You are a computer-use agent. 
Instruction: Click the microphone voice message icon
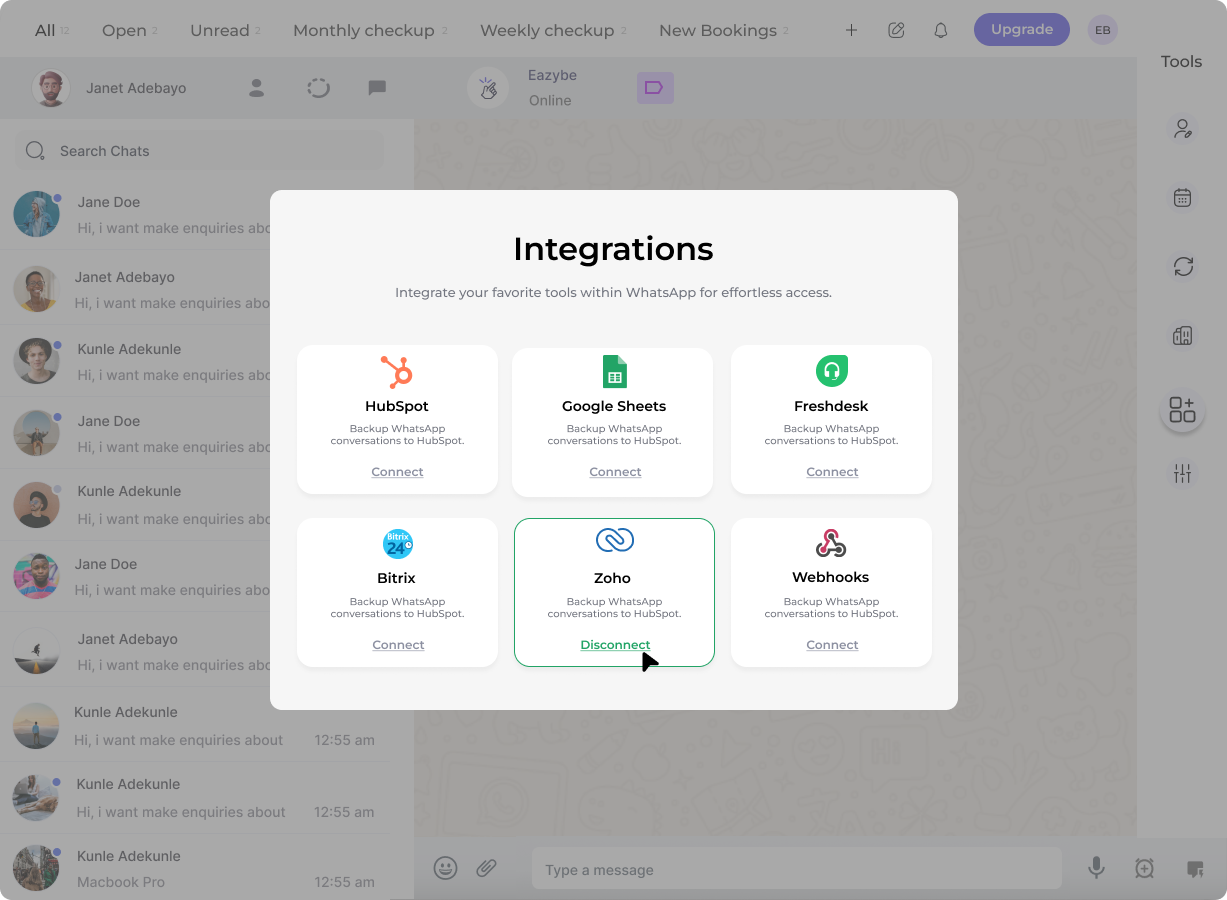click(1096, 868)
